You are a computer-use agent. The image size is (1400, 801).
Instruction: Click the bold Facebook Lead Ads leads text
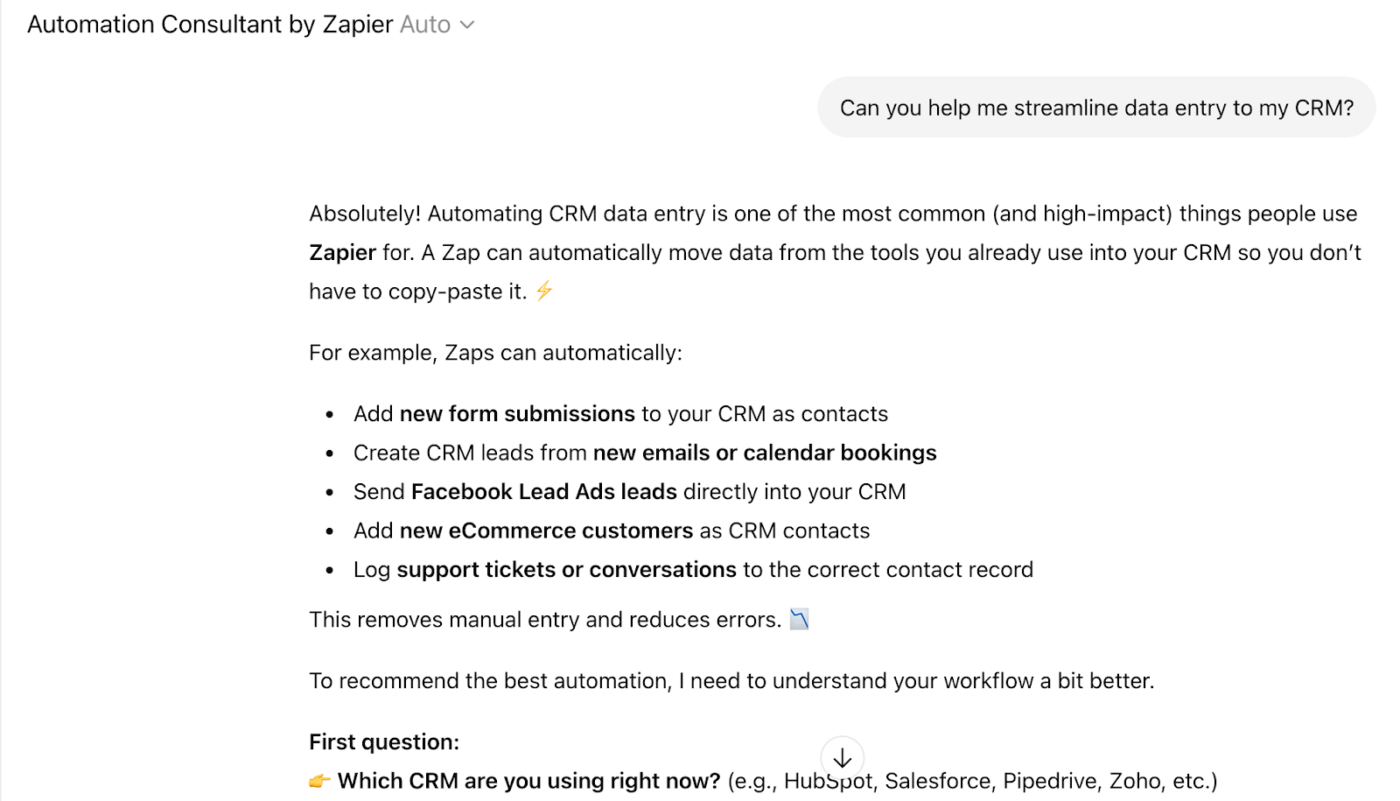click(x=546, y=491)
